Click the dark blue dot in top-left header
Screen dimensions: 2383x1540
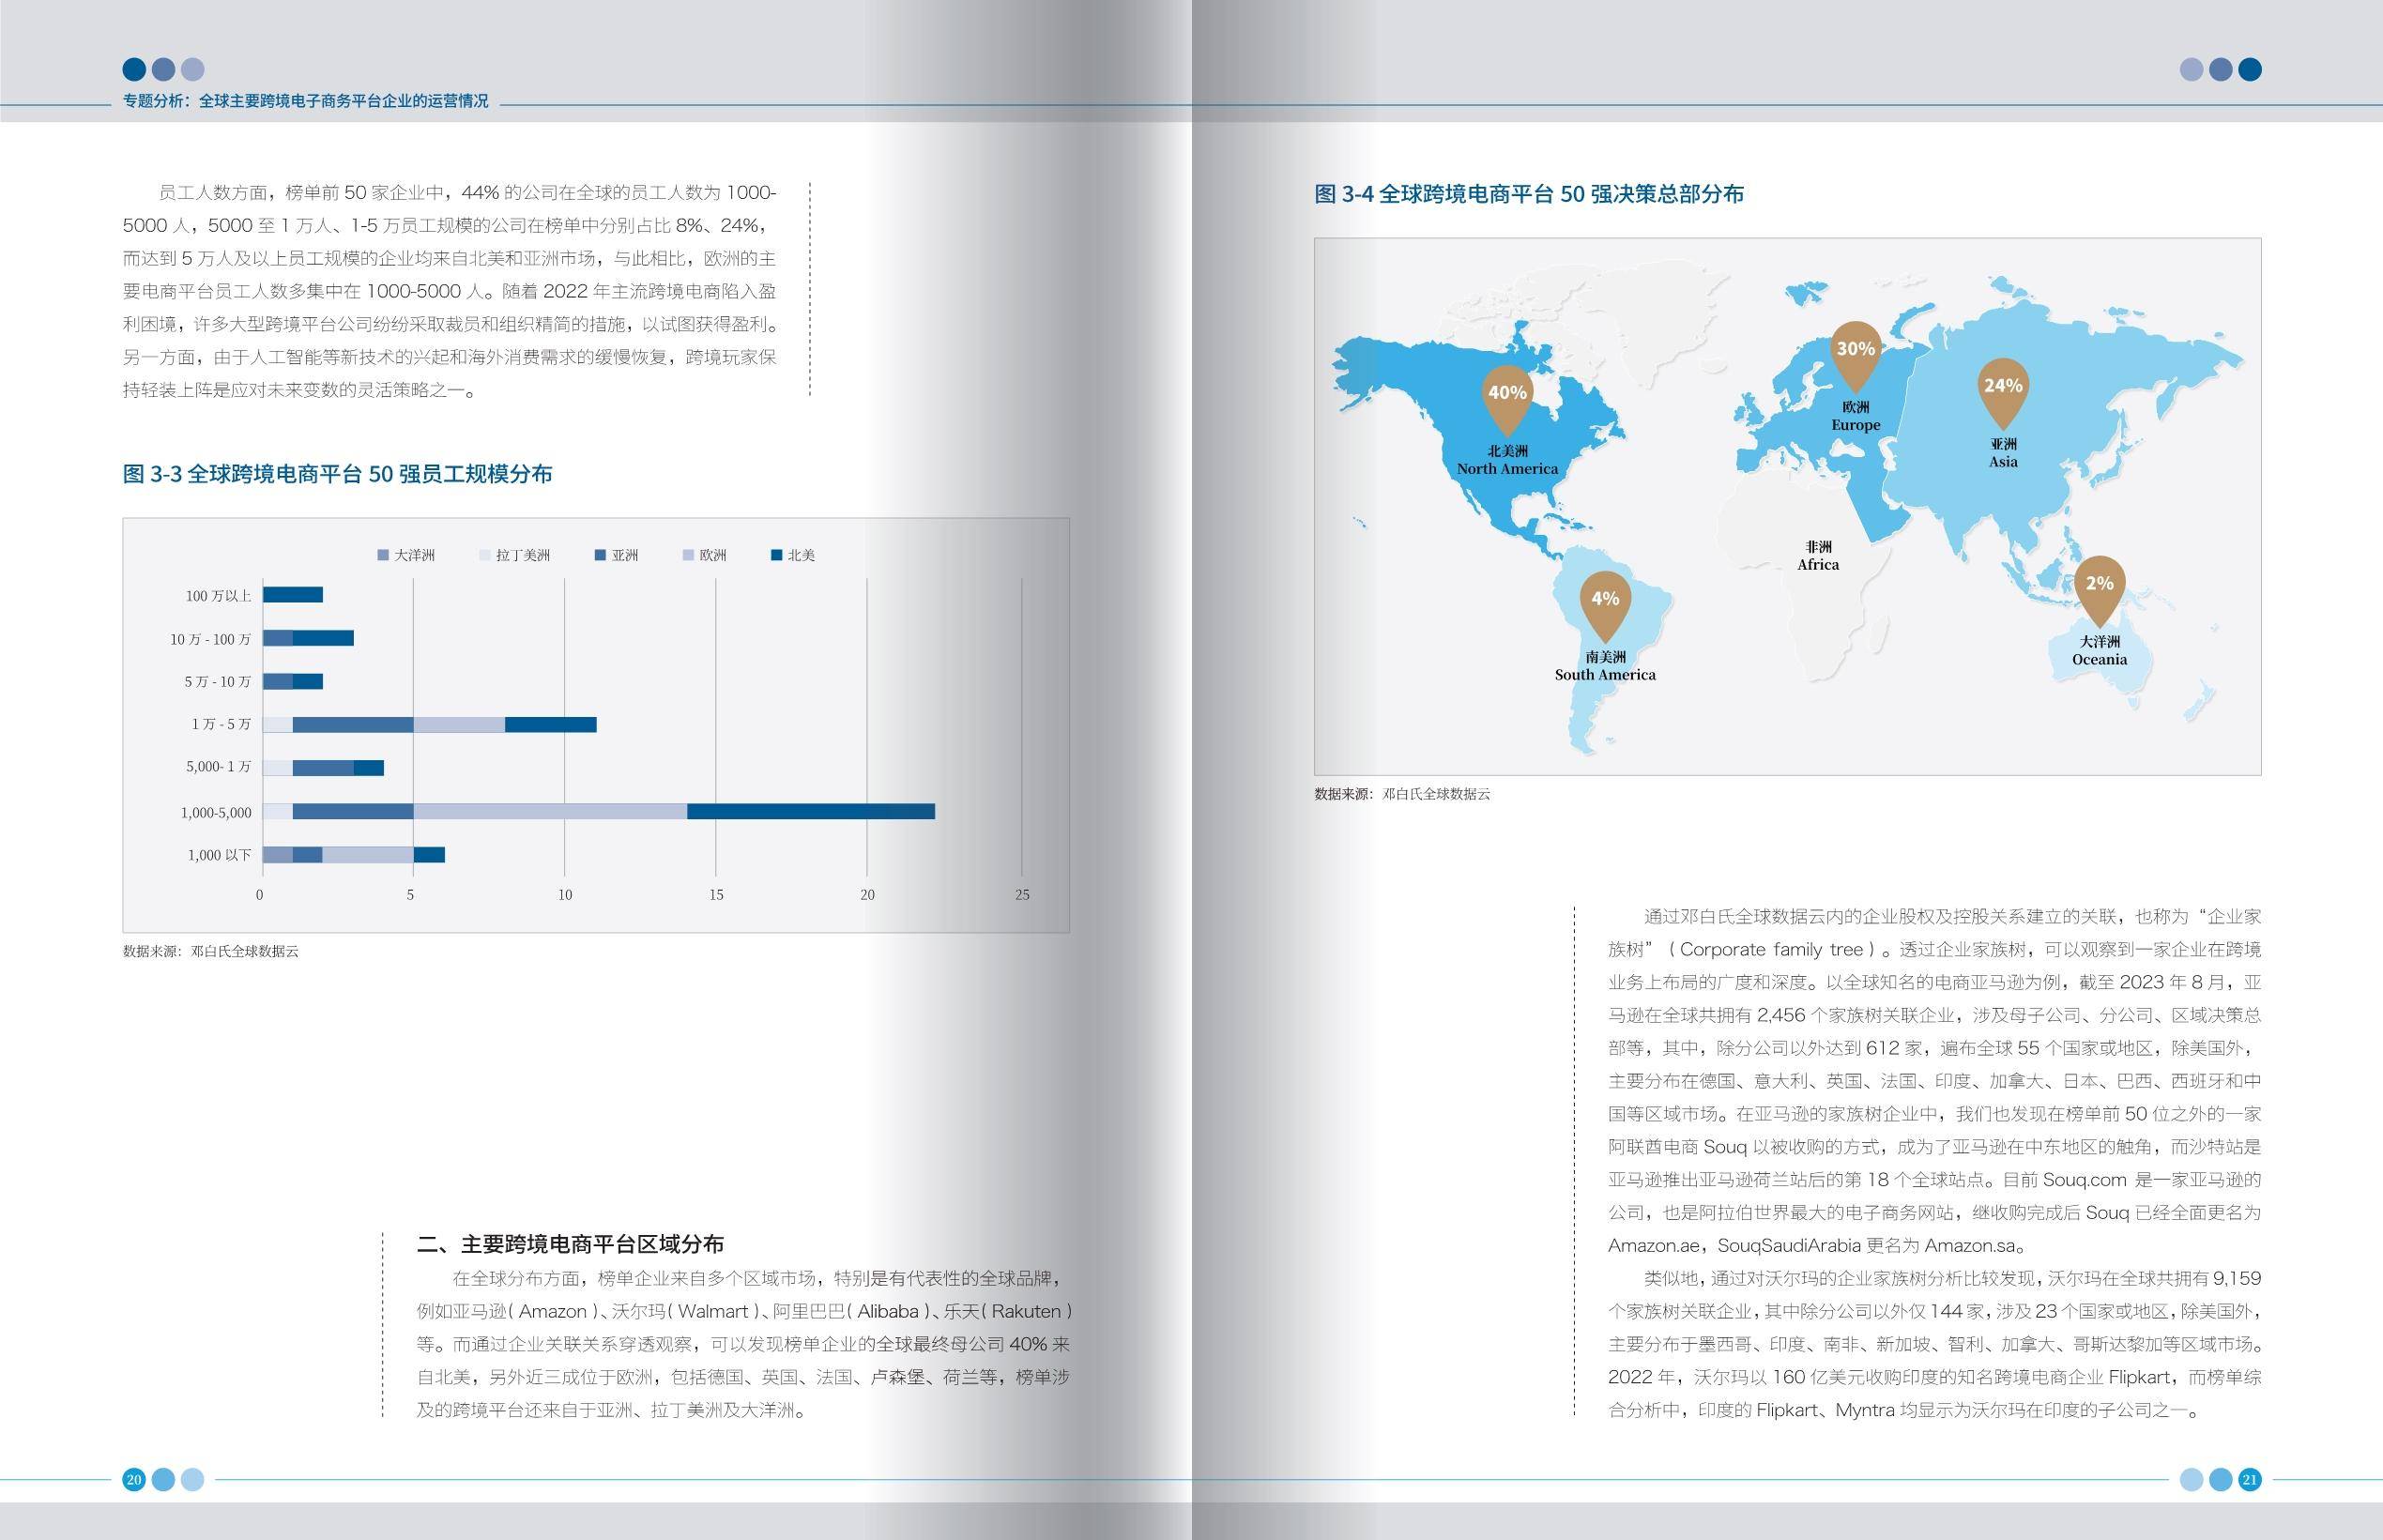point(134,69)
